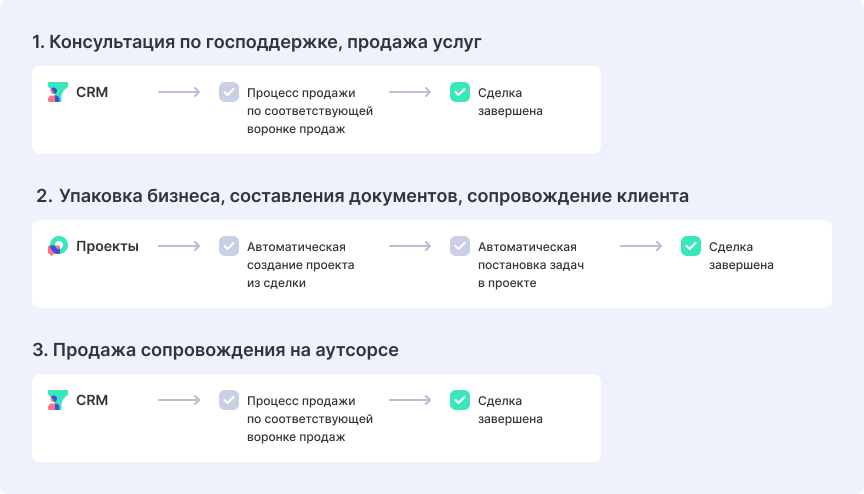
Task: Toggle the Автоматическая создание проекта checkbox
Action: (229, 247)
